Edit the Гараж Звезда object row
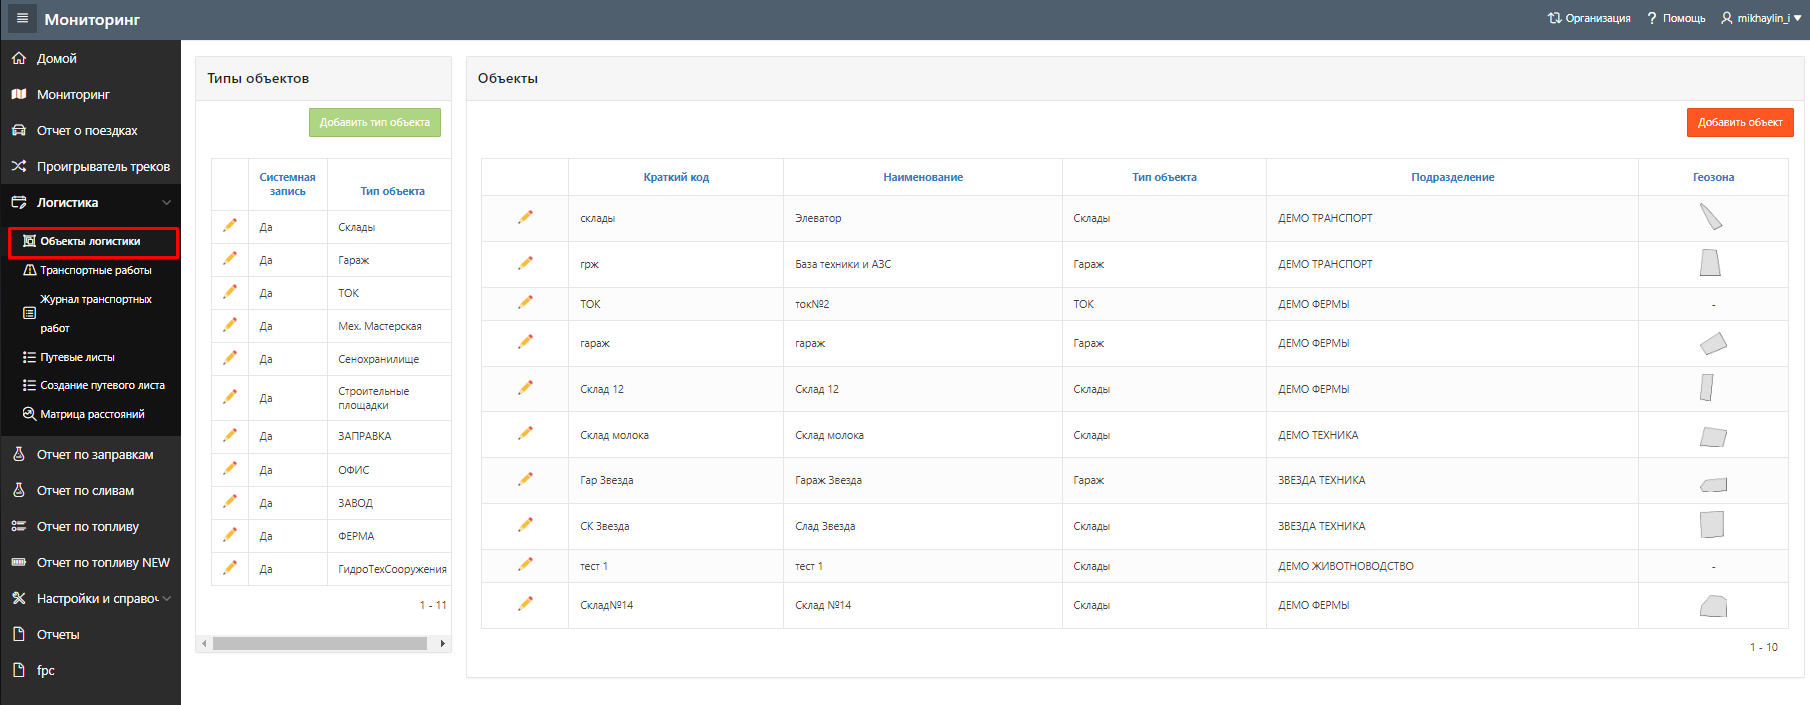The image size is (1810, 705). pyautogui.click(x=525, y=479)
